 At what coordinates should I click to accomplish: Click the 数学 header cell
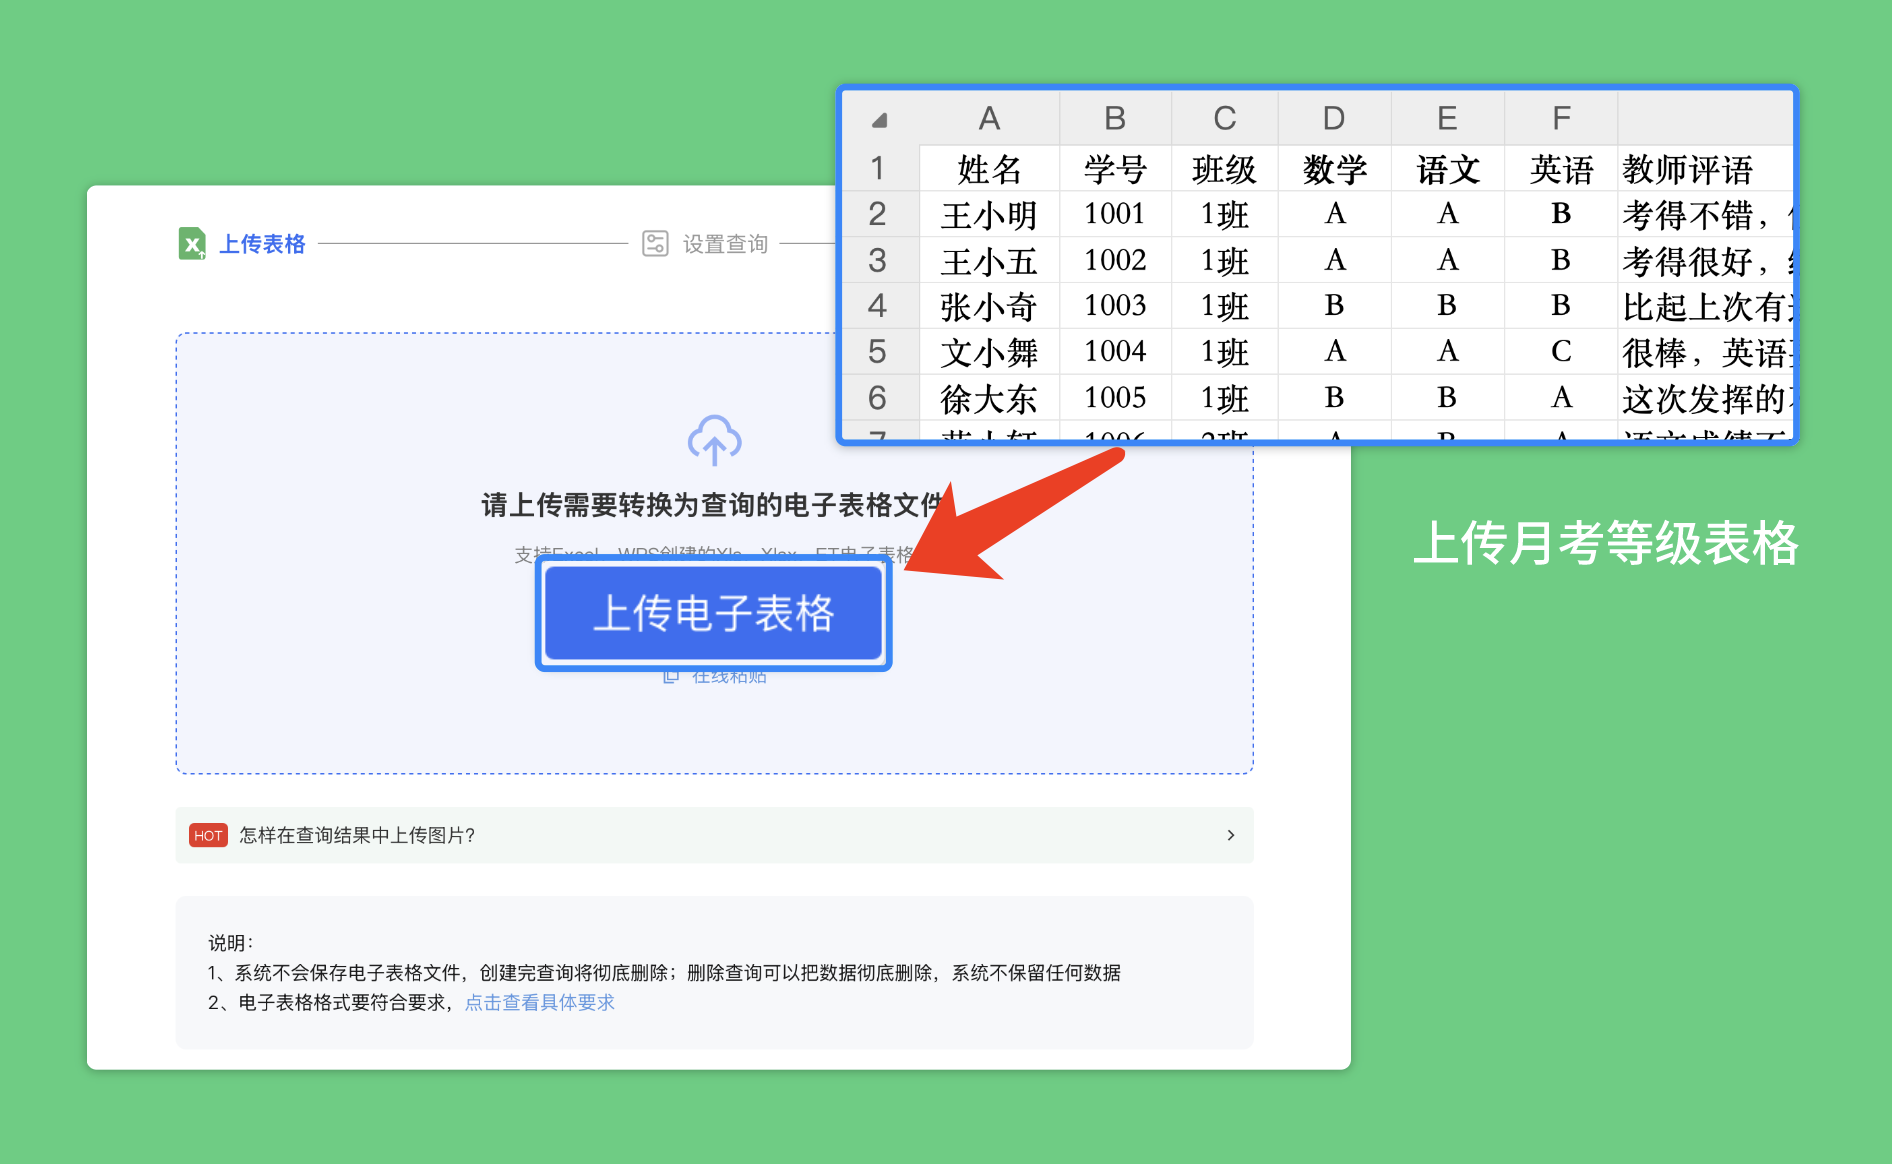[1334, 169]
